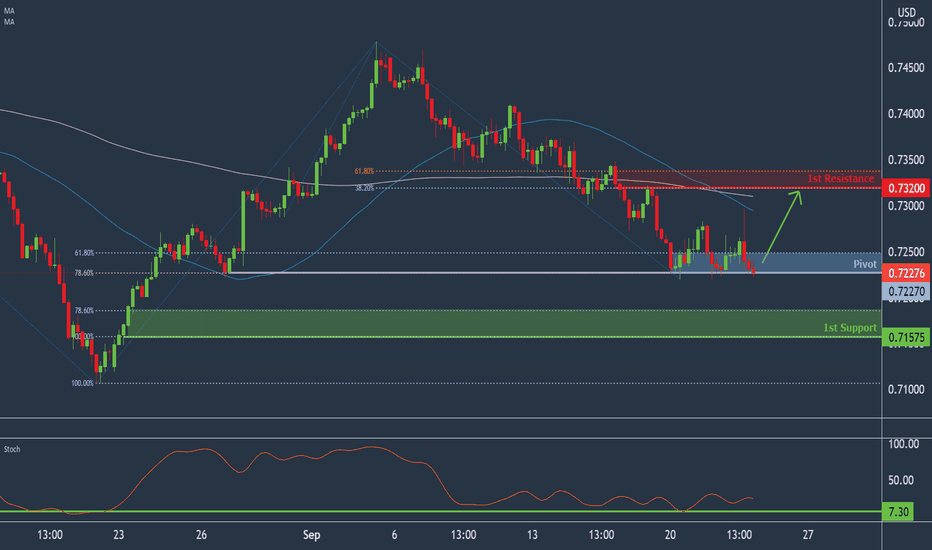Click the 0.71000 price axis value

(x=906, y=389)
